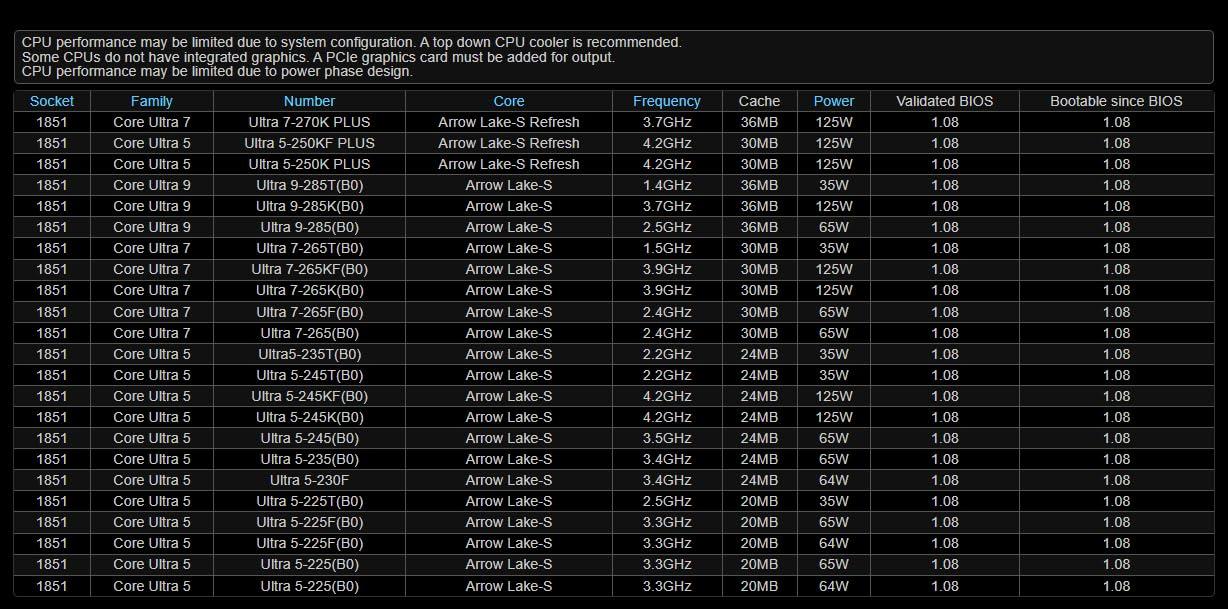Select the Ultra5-235T(B0) table cell
Screen dimensions: 1228x609
coord(309,354)
